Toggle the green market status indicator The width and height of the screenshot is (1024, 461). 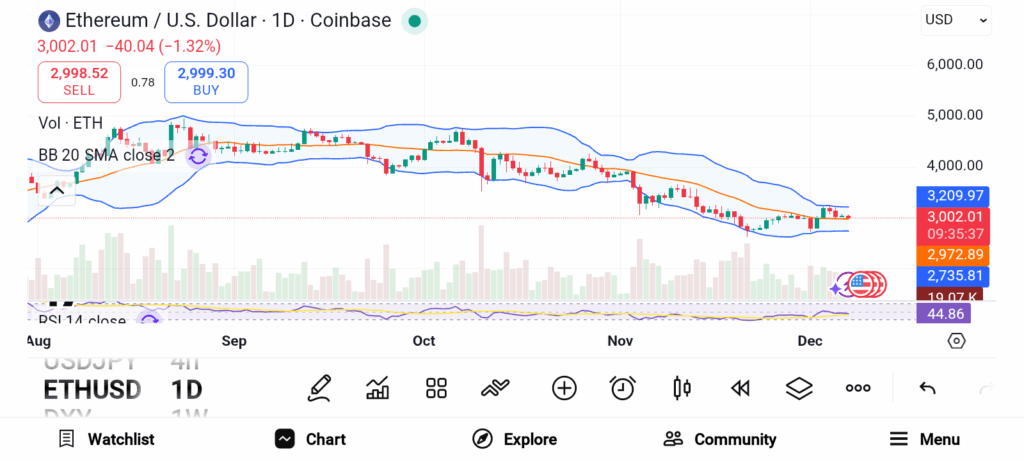pos(414,20)
